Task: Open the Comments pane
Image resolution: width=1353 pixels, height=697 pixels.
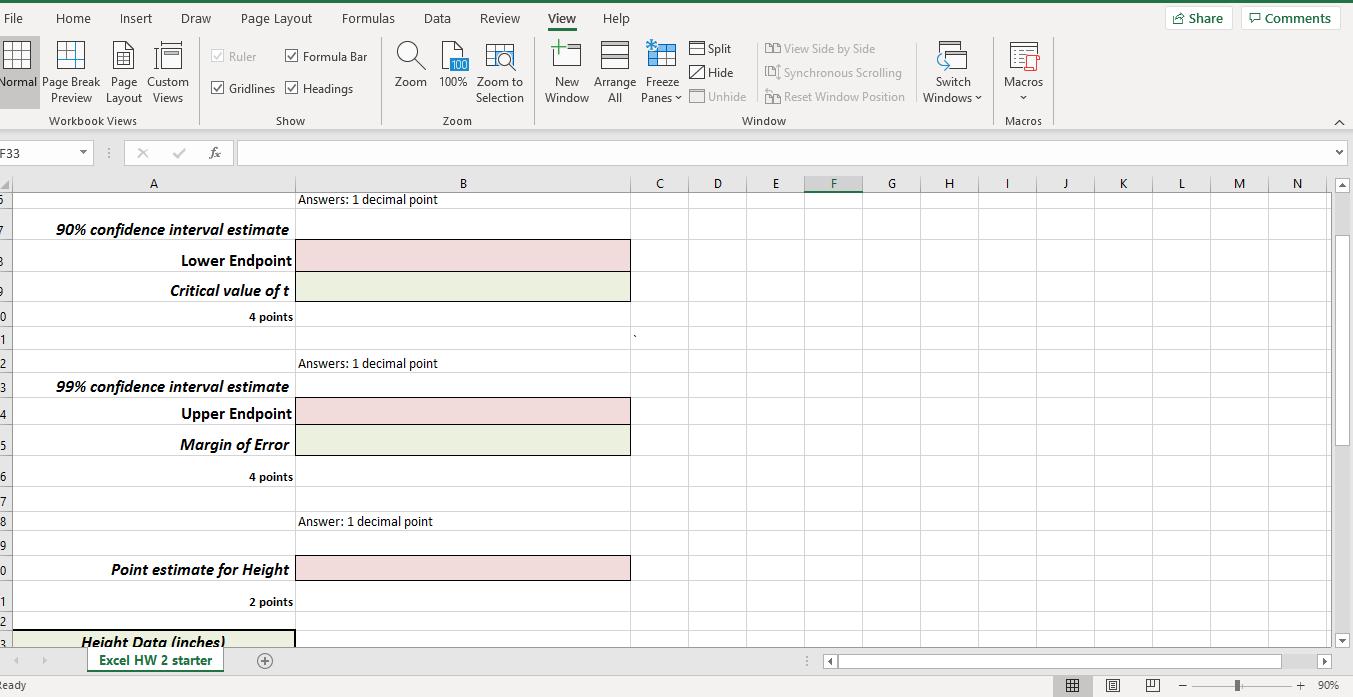Action: tap(1290, 17)
